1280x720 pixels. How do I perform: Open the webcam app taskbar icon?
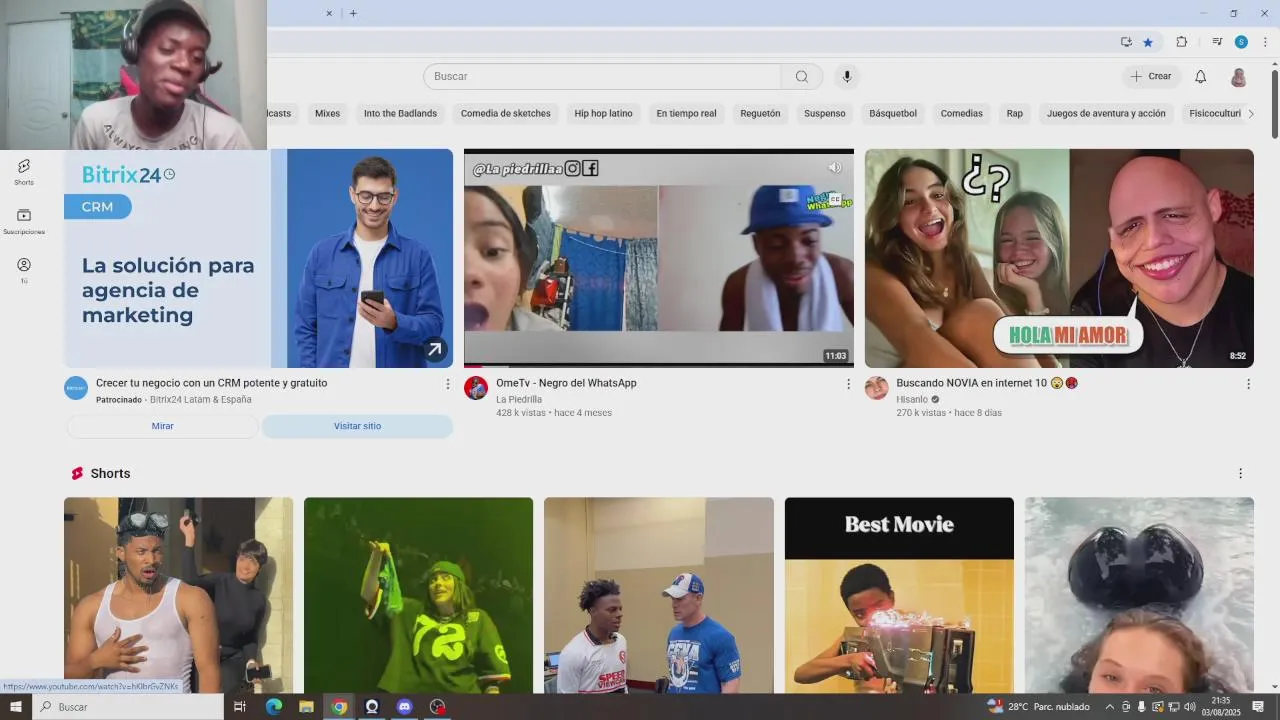(x=372, y=707)
